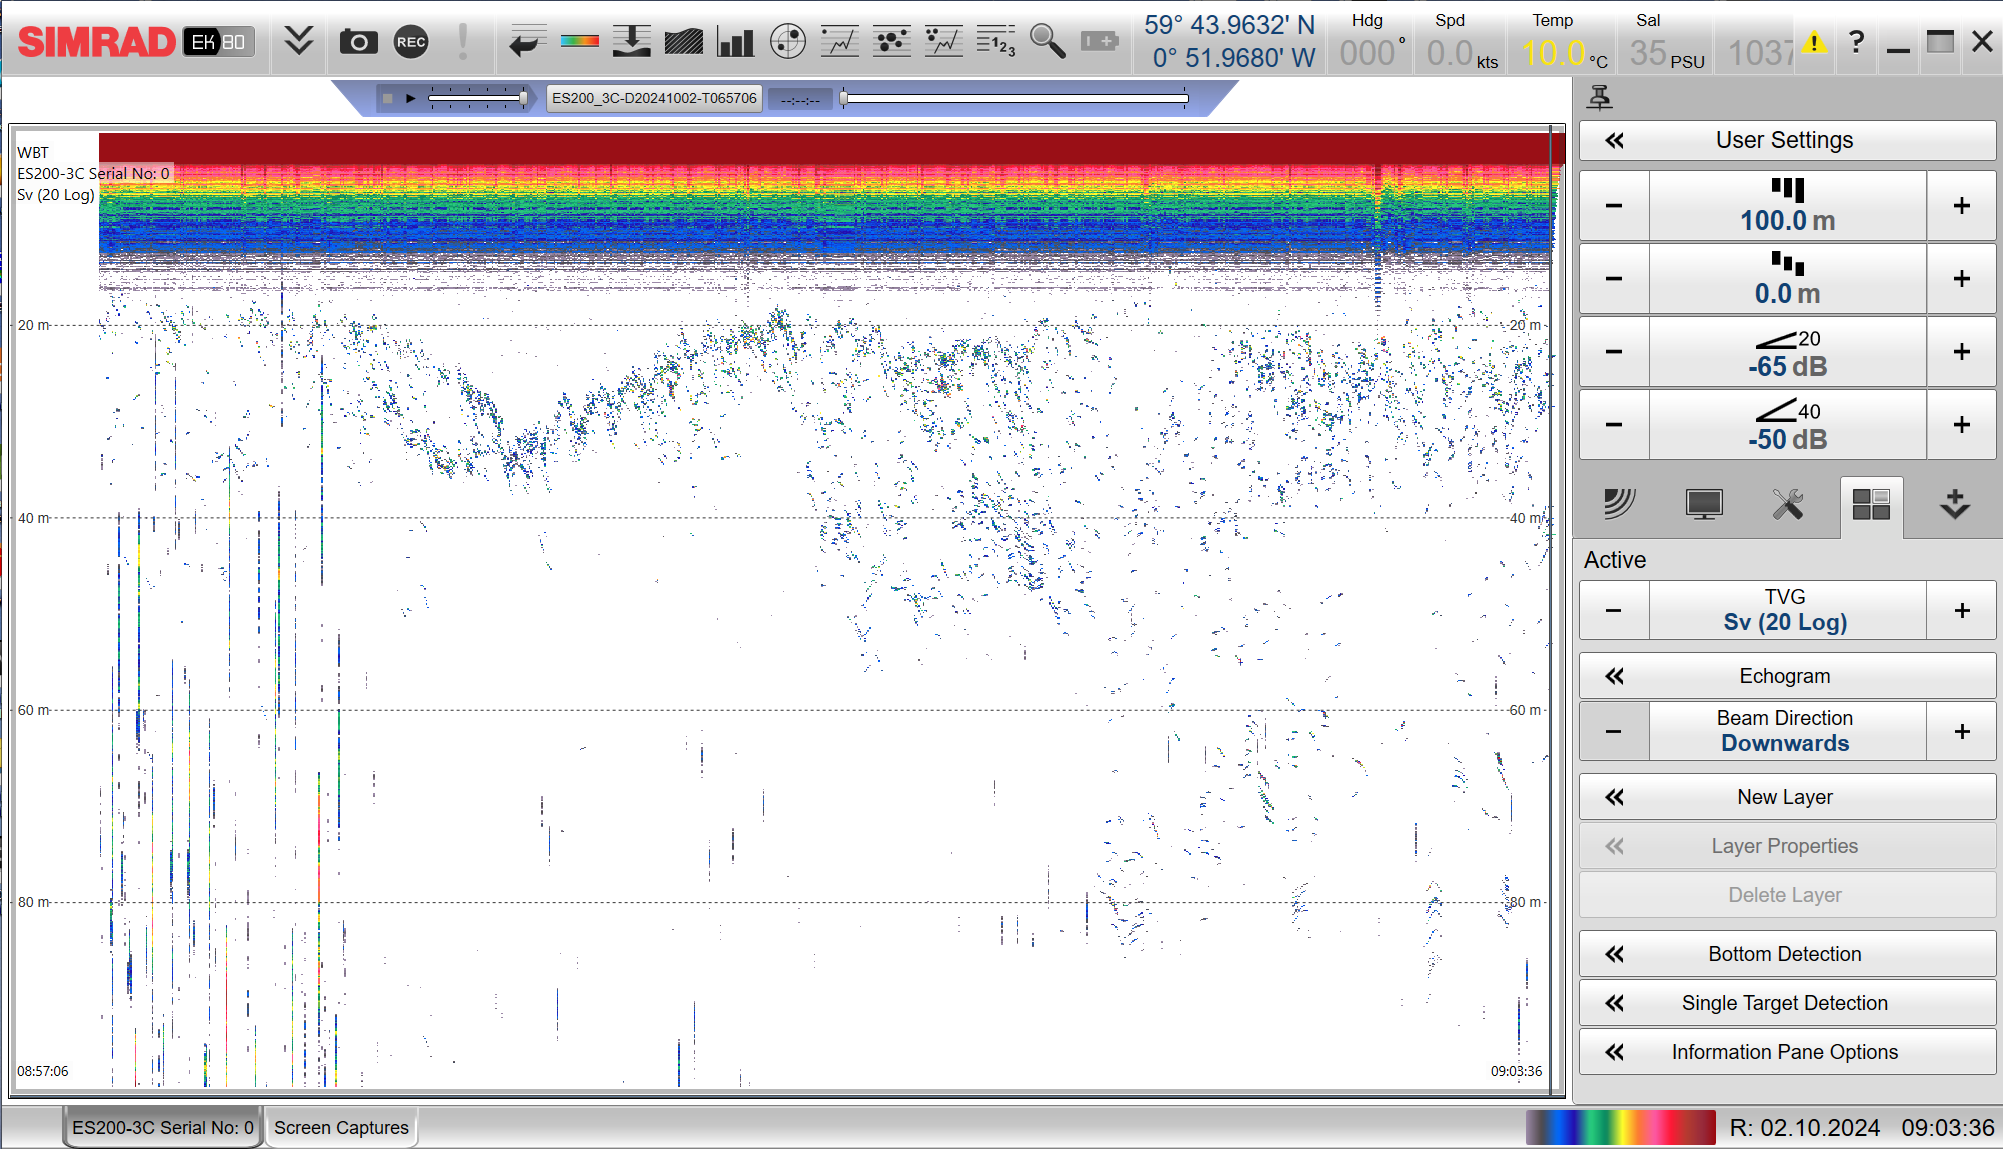This screenshot has width=2003, height=1149.
Task: Switch to the Screen Captures tab
Action: (x=341, y=1127)
